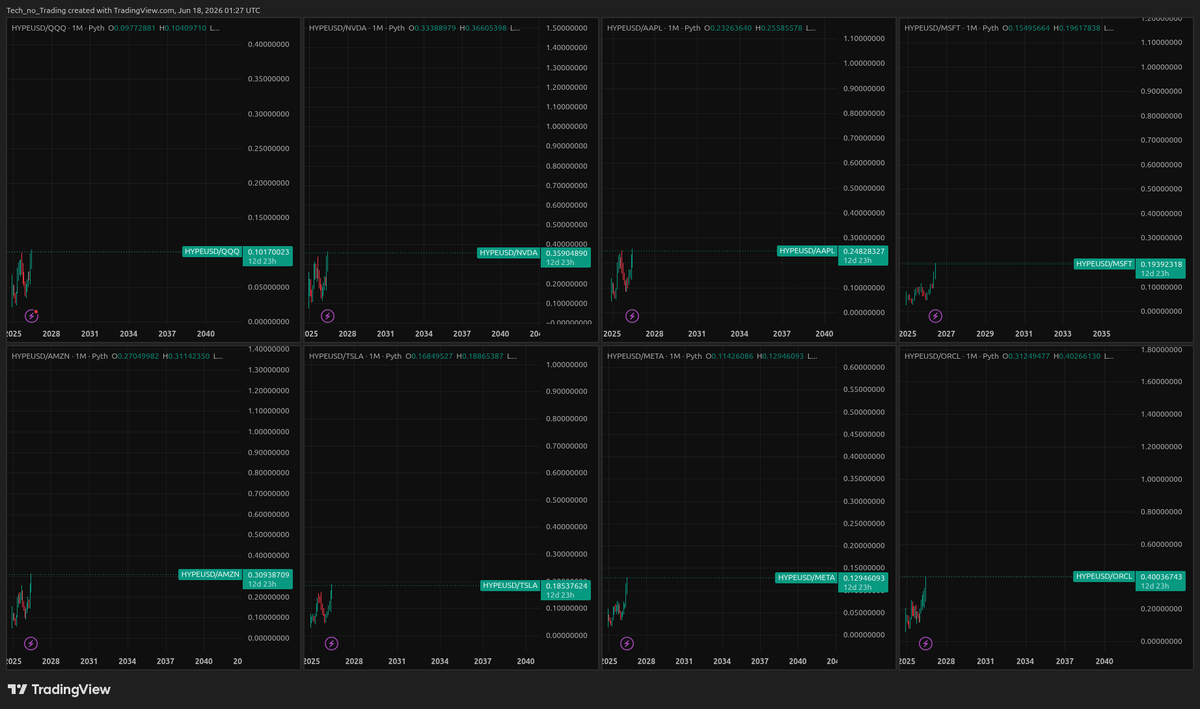Click the current price label 0.10170023
The height and width of the screenshot is (709, 1200).
click(268, 252)
